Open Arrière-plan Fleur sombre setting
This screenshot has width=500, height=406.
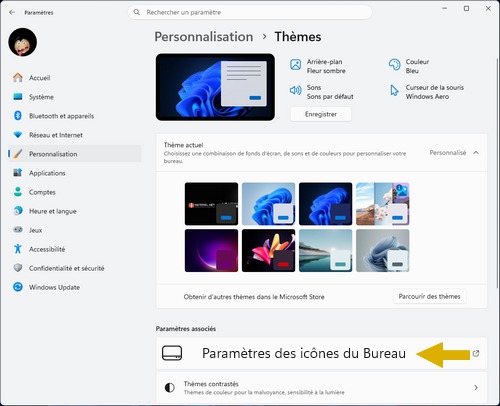[318, 66]
